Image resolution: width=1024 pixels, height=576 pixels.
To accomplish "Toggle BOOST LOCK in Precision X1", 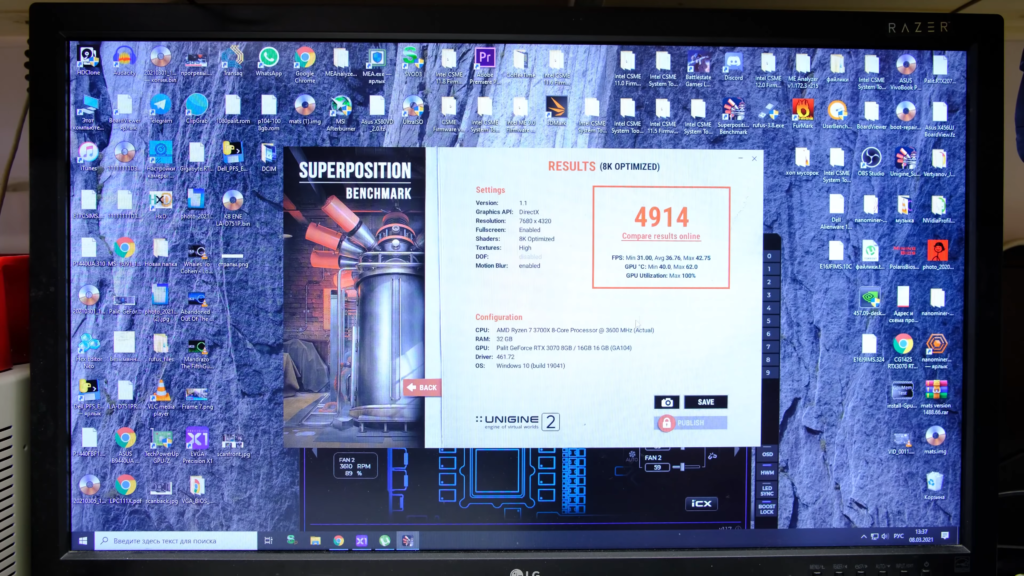I will [x=767, y=508].
